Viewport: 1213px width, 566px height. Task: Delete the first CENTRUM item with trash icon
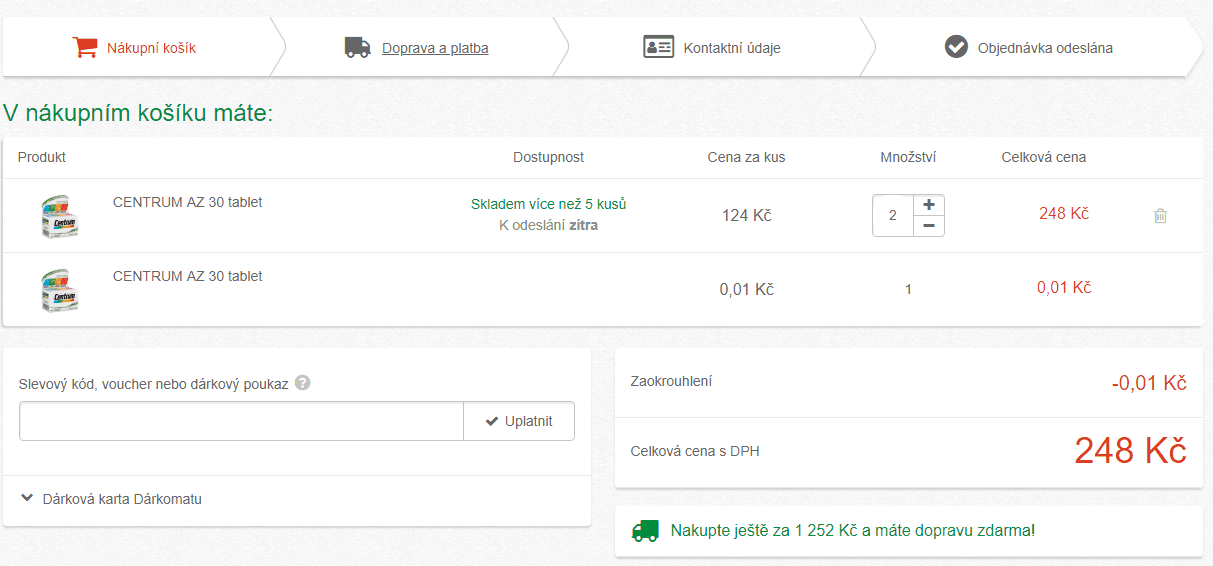1160,215
